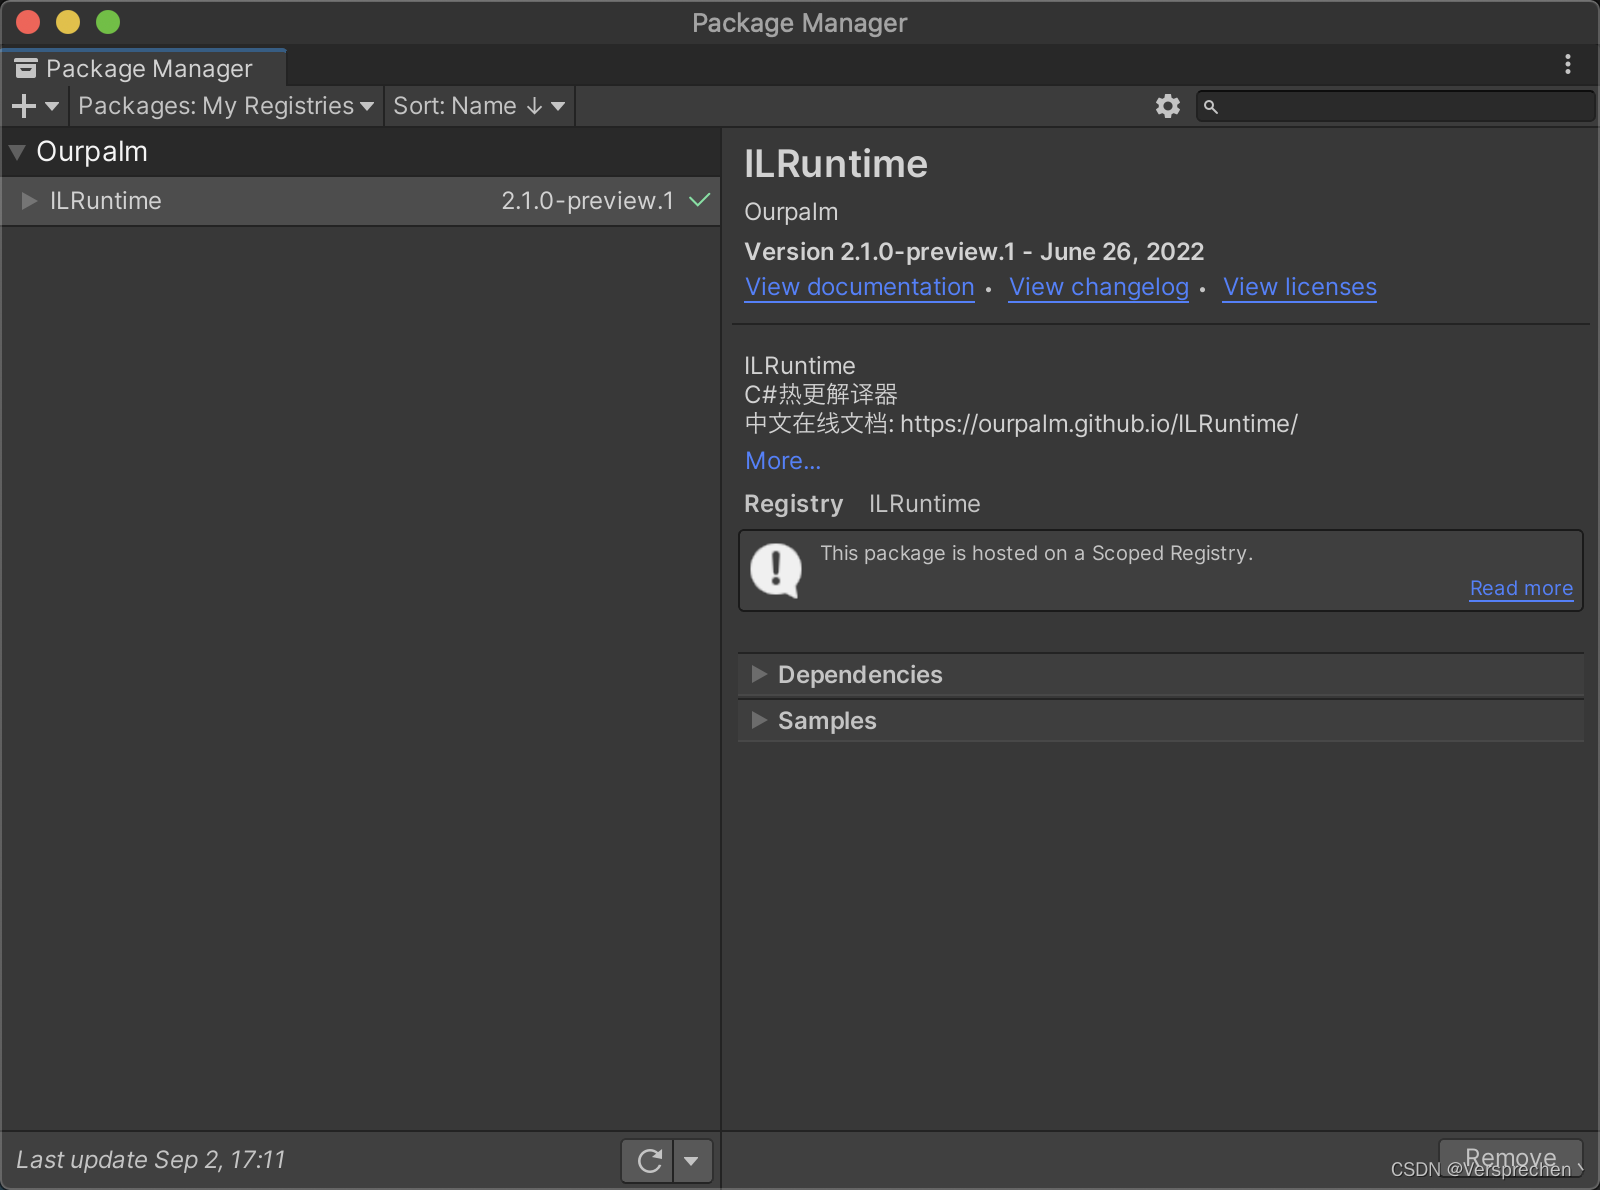Open the Packages: My Registries dropdown
This screenshot has width=1600, height=1190.
224,105
